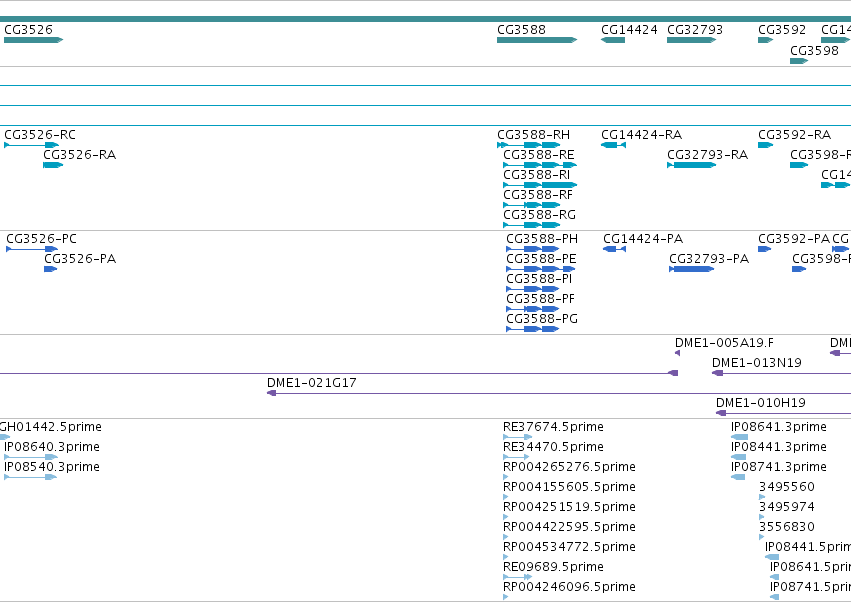Select the CG14424-PA protein feature
Screen dimensions: 851x602
coord(614,249)
